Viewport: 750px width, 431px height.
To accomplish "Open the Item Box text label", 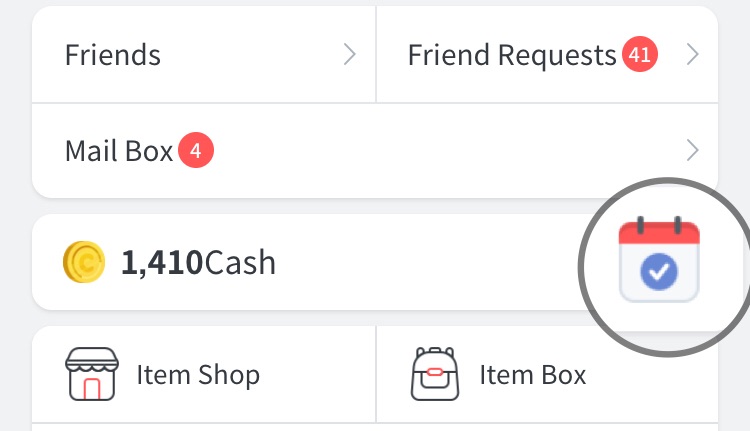I will 533,375.
